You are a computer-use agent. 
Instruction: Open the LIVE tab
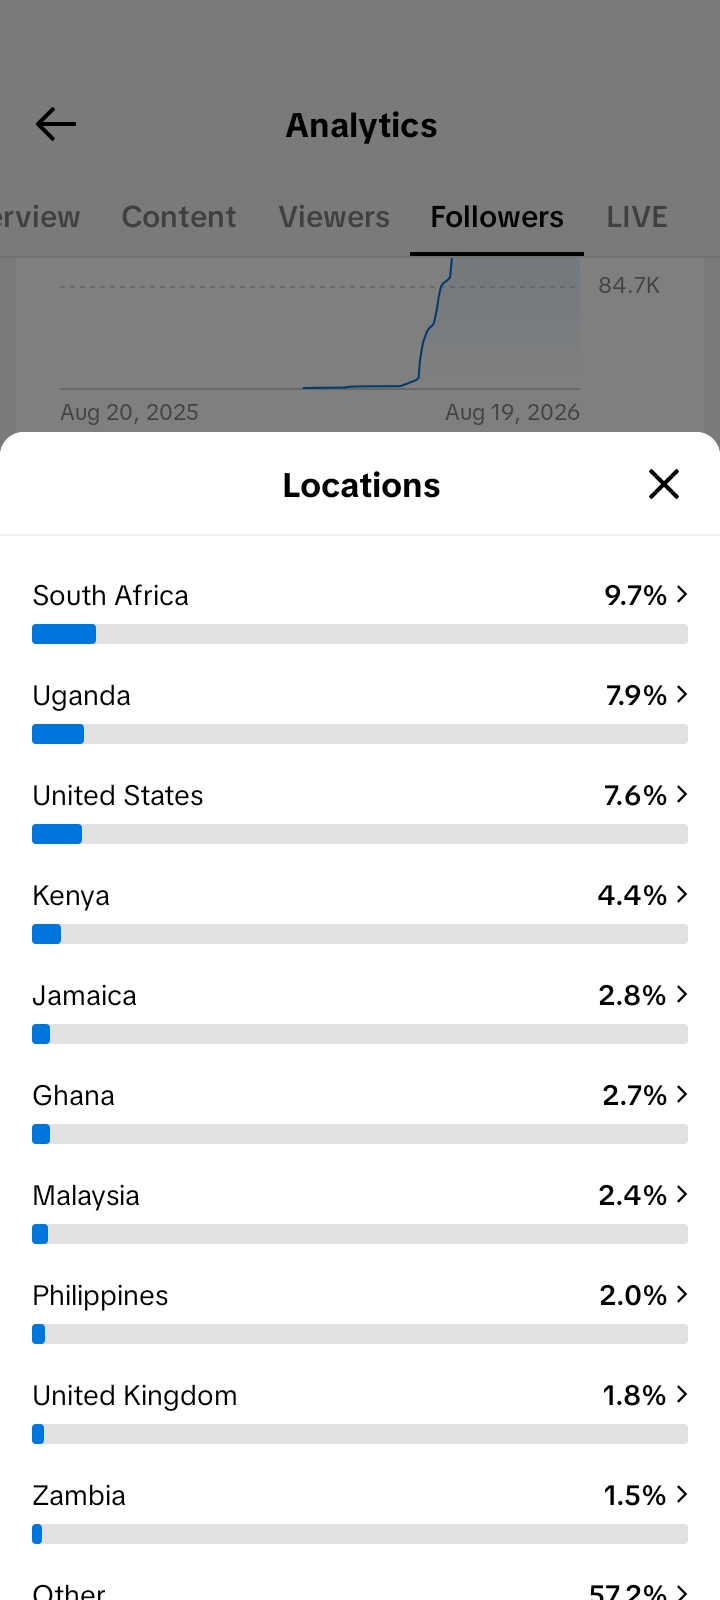click(637, 217)
